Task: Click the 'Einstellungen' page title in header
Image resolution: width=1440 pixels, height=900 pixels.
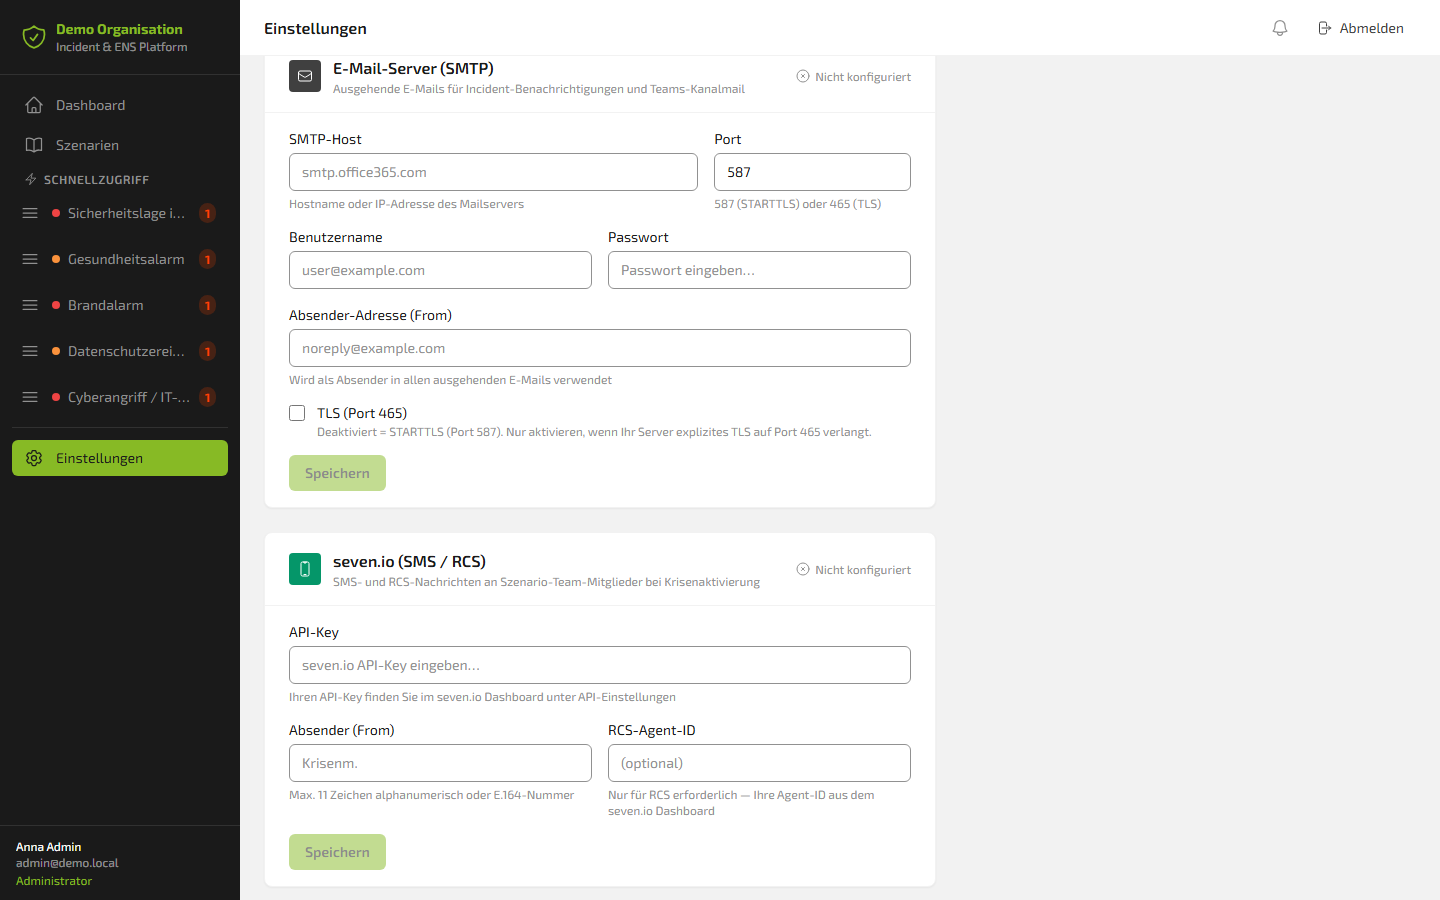Action: click(x=315, y=28)
